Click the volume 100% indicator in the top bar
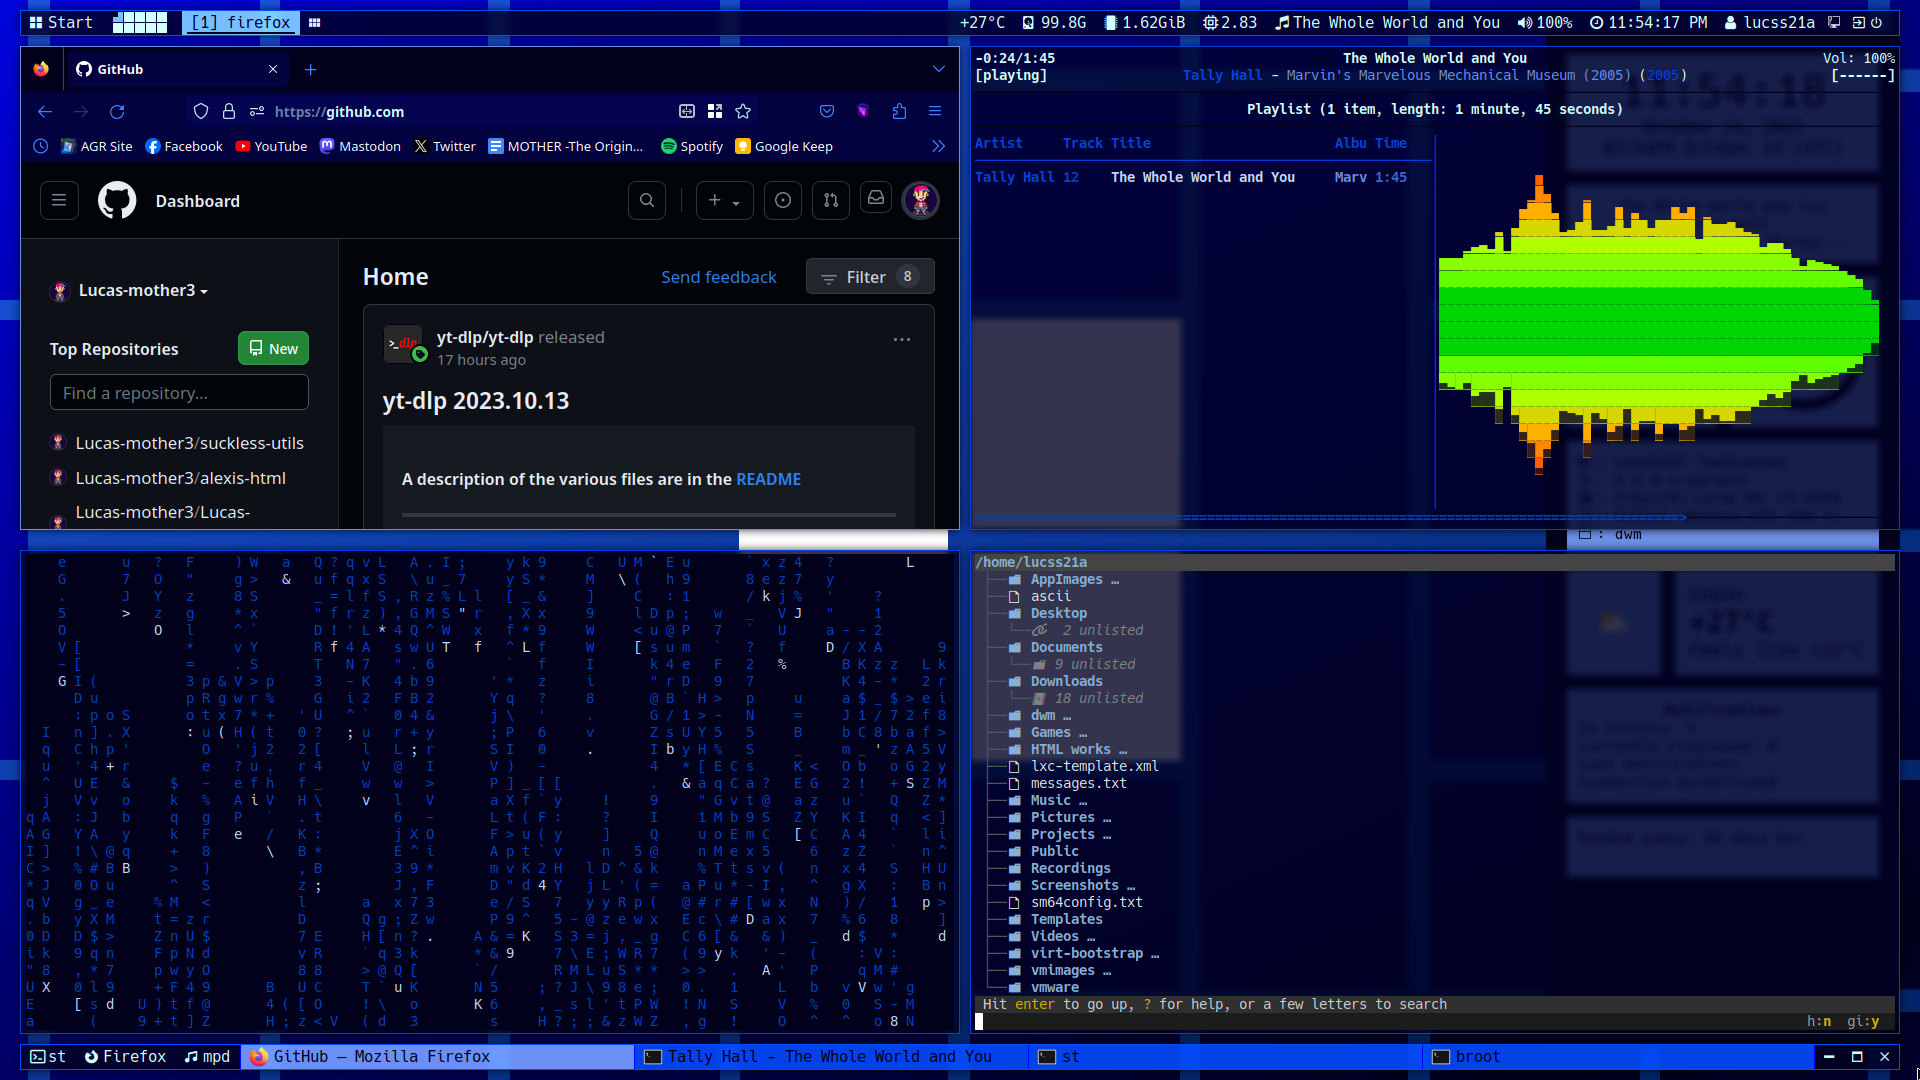The image size is (1920, 1080). click(x=1545, y=22)
